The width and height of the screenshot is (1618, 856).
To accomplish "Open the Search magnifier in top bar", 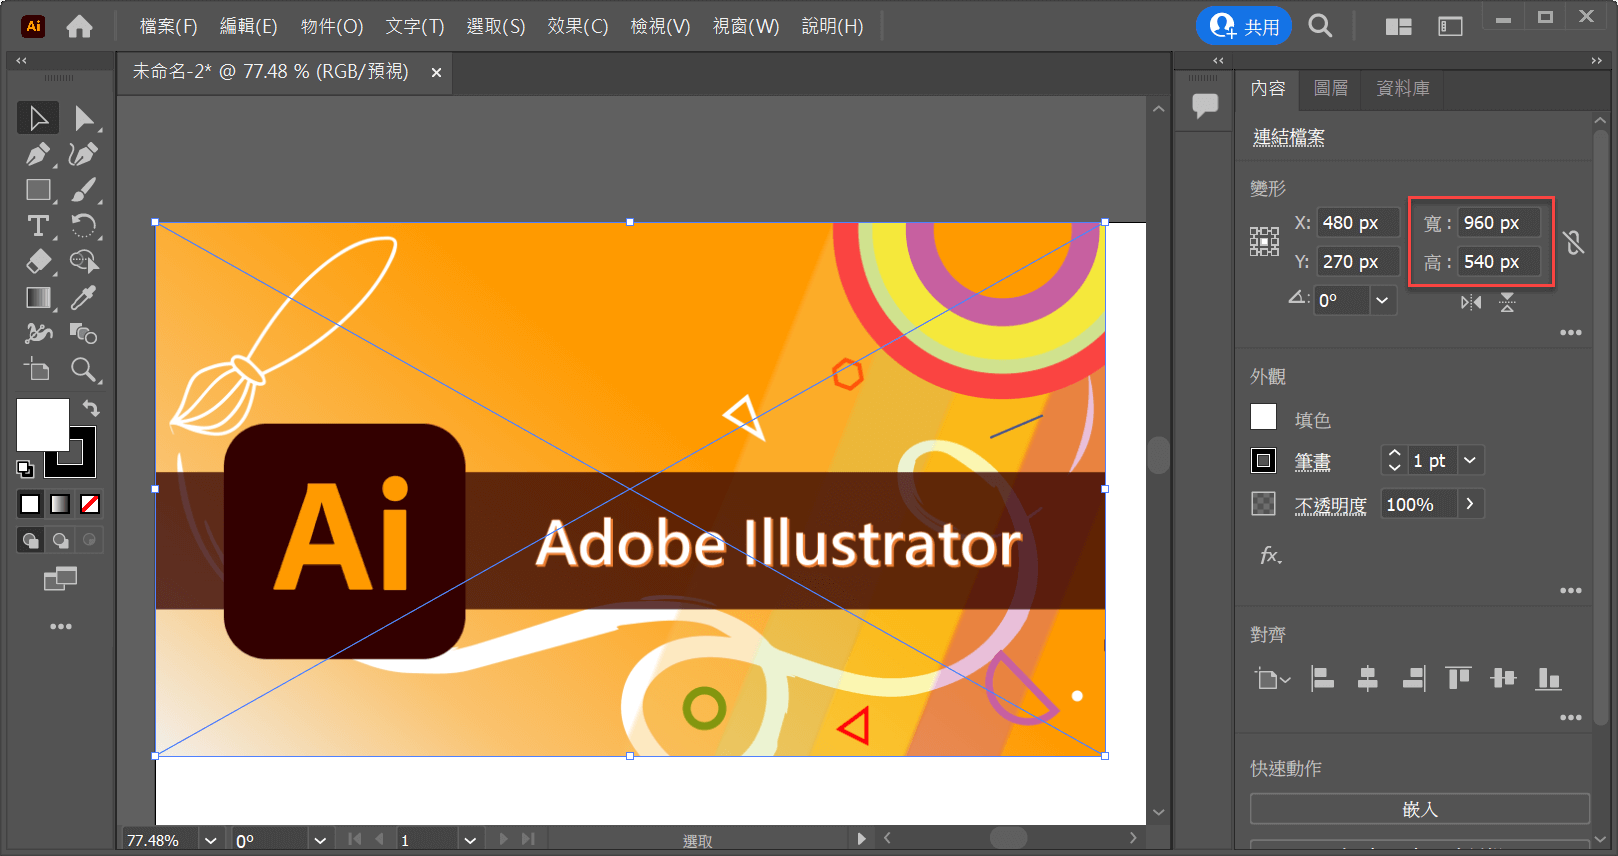I will click(1320, 26).
